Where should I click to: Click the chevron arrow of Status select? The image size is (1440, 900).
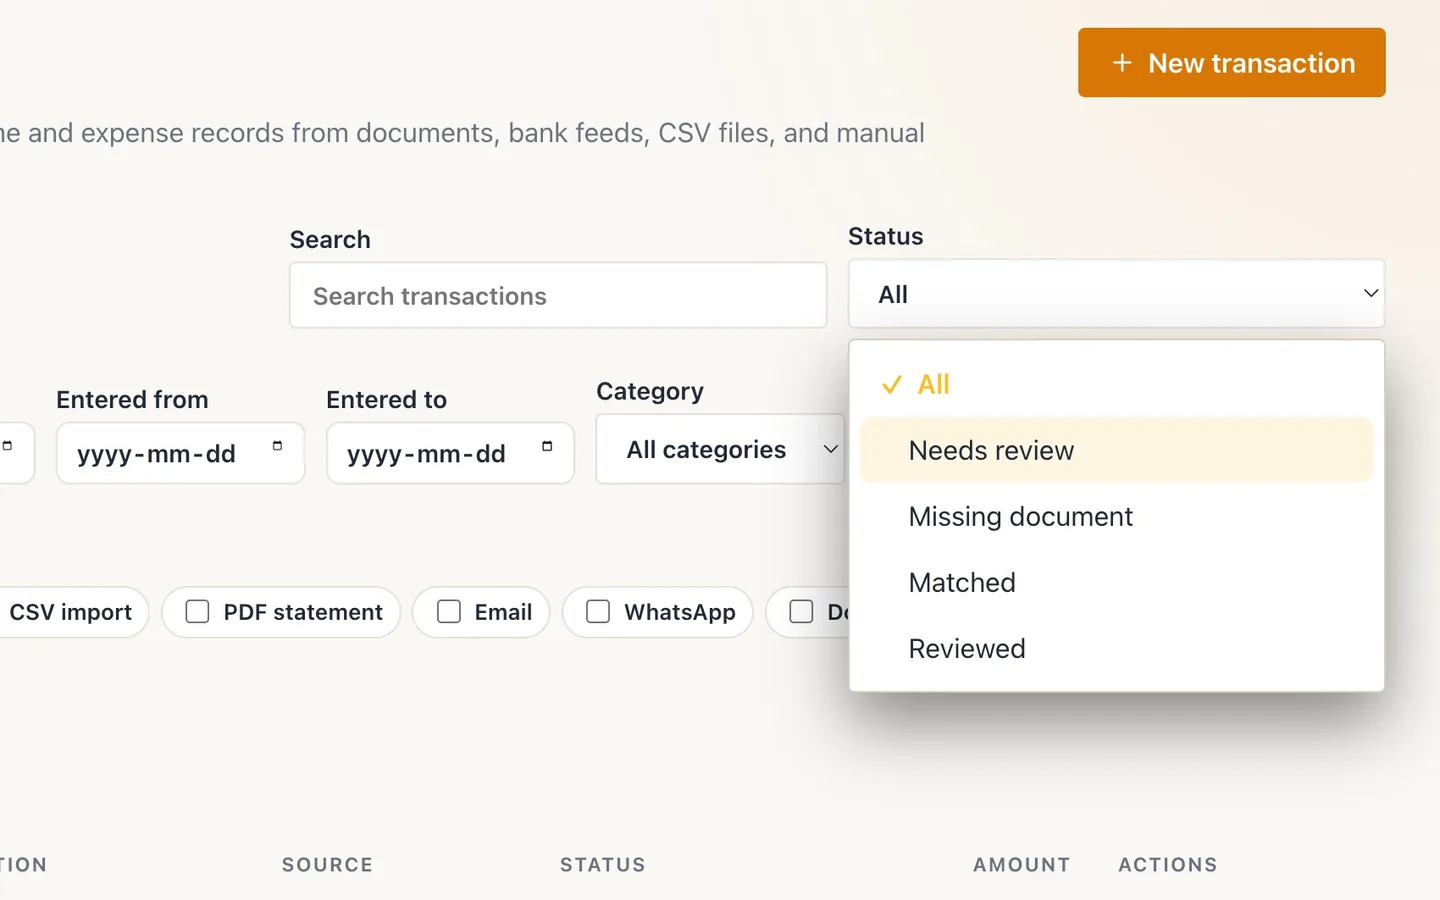[1371, 294]
